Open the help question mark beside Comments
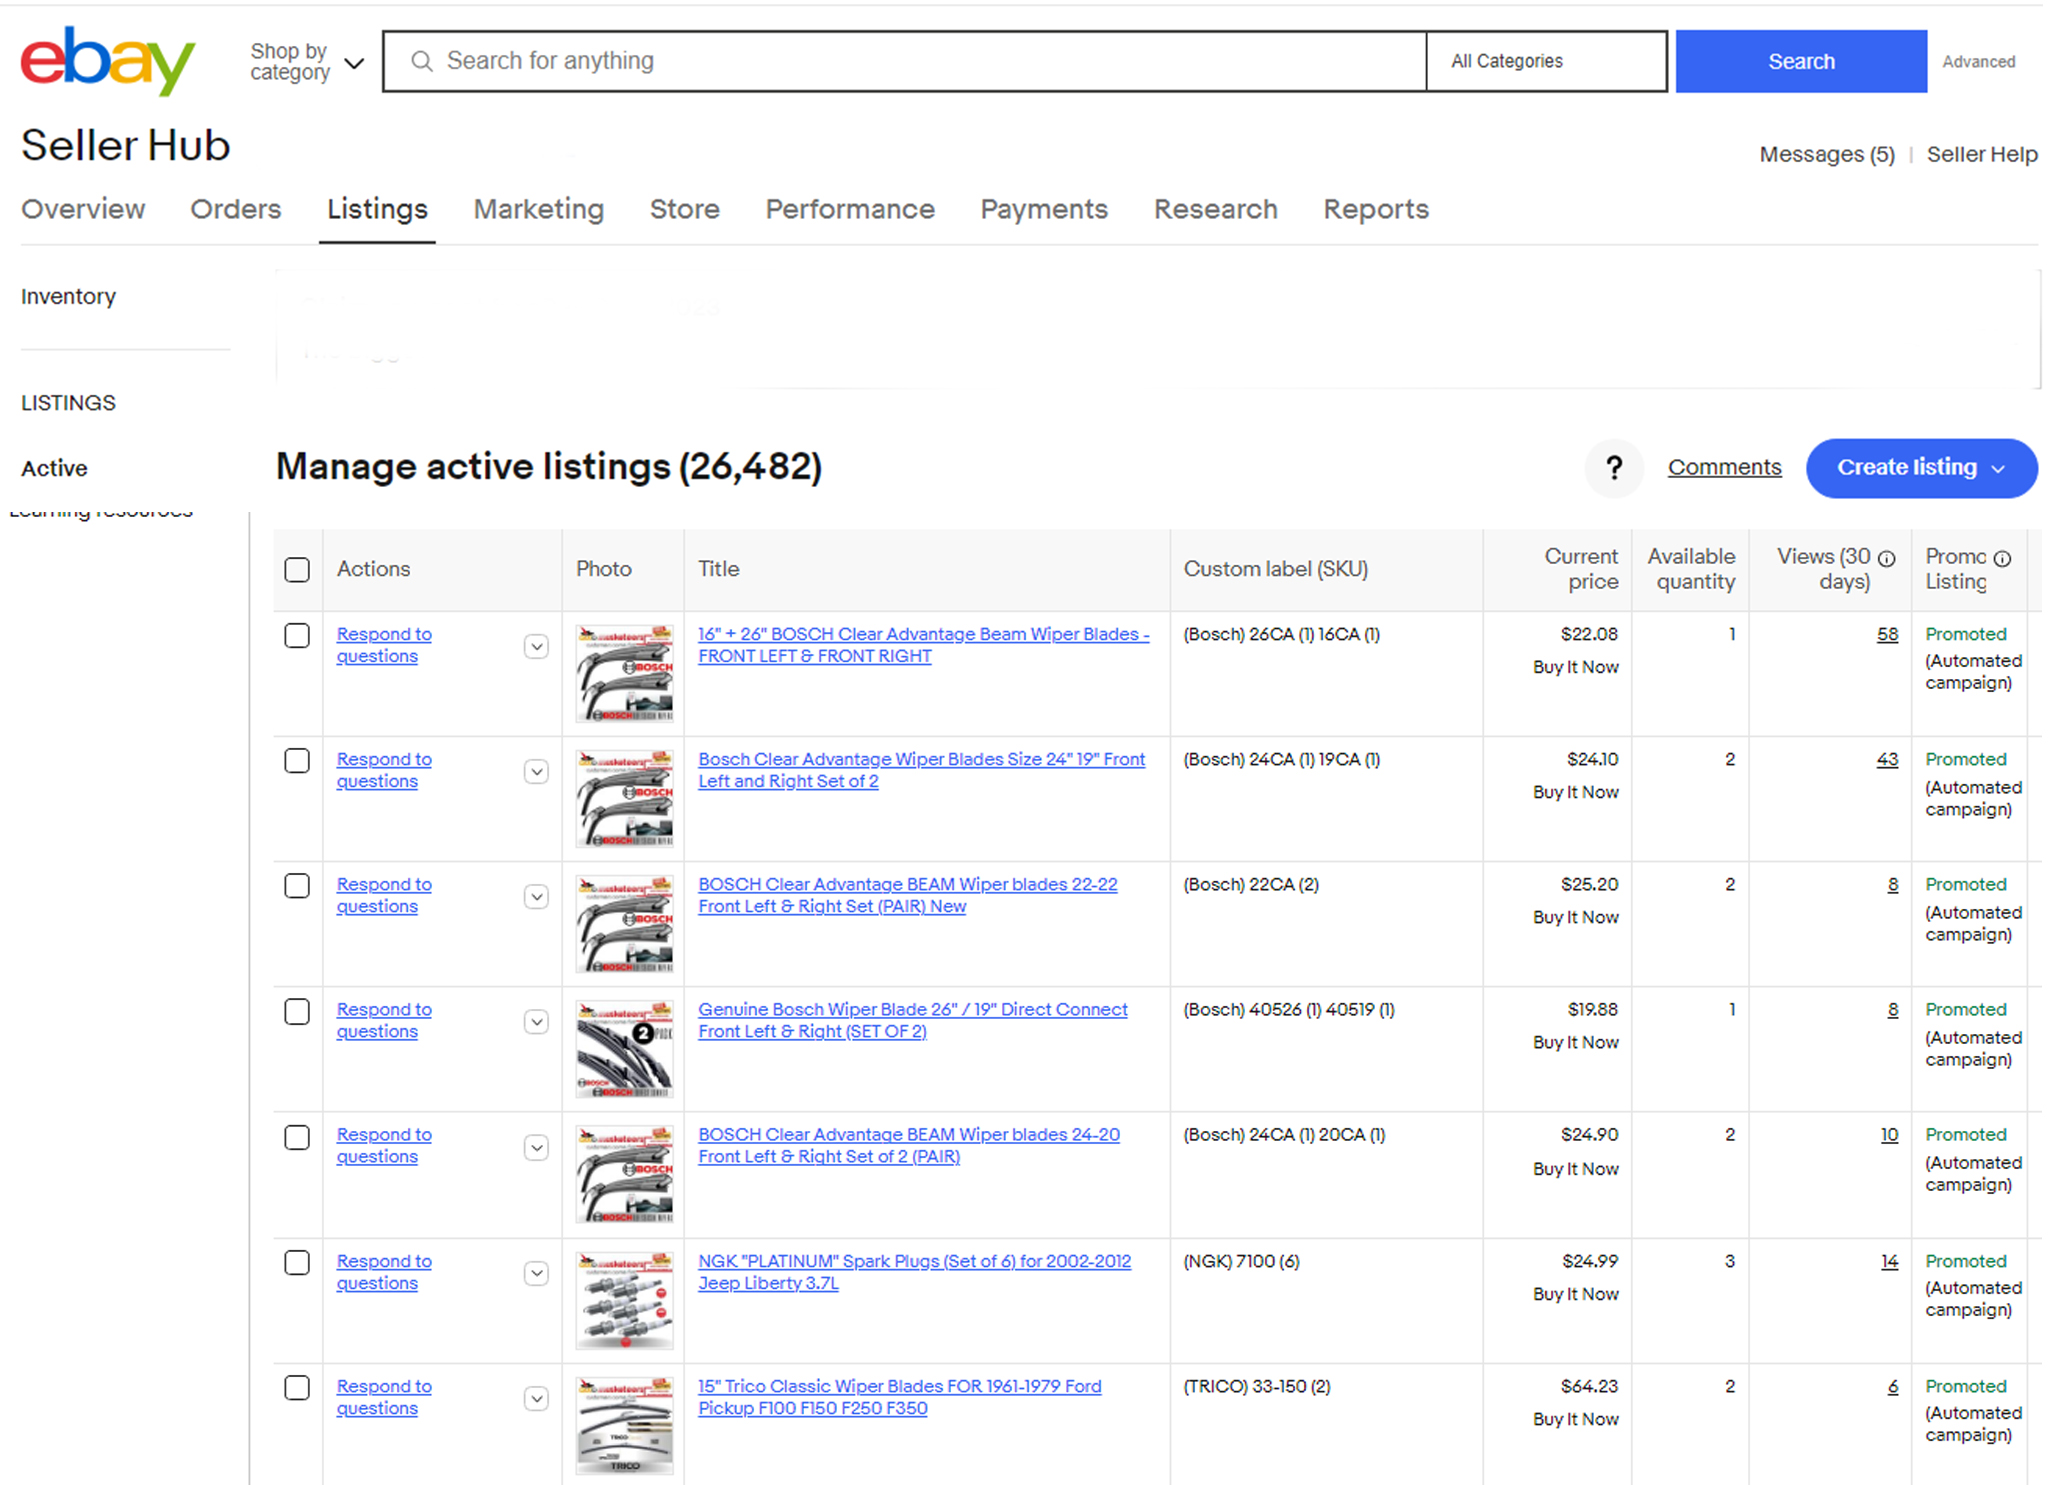This screenshot has width=2048, height=1485. pos(1614,468)
